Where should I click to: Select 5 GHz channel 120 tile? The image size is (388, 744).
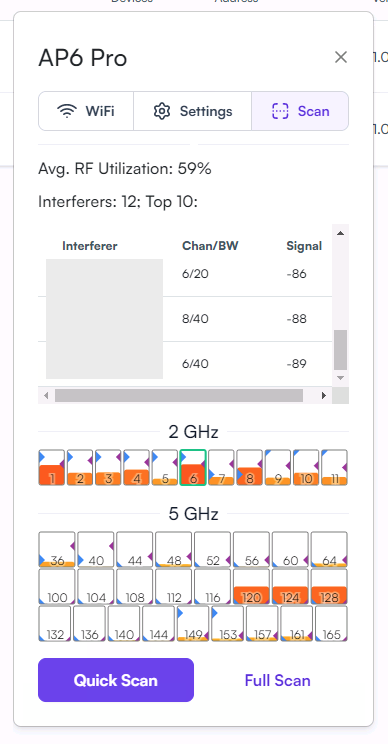(251, 586)
